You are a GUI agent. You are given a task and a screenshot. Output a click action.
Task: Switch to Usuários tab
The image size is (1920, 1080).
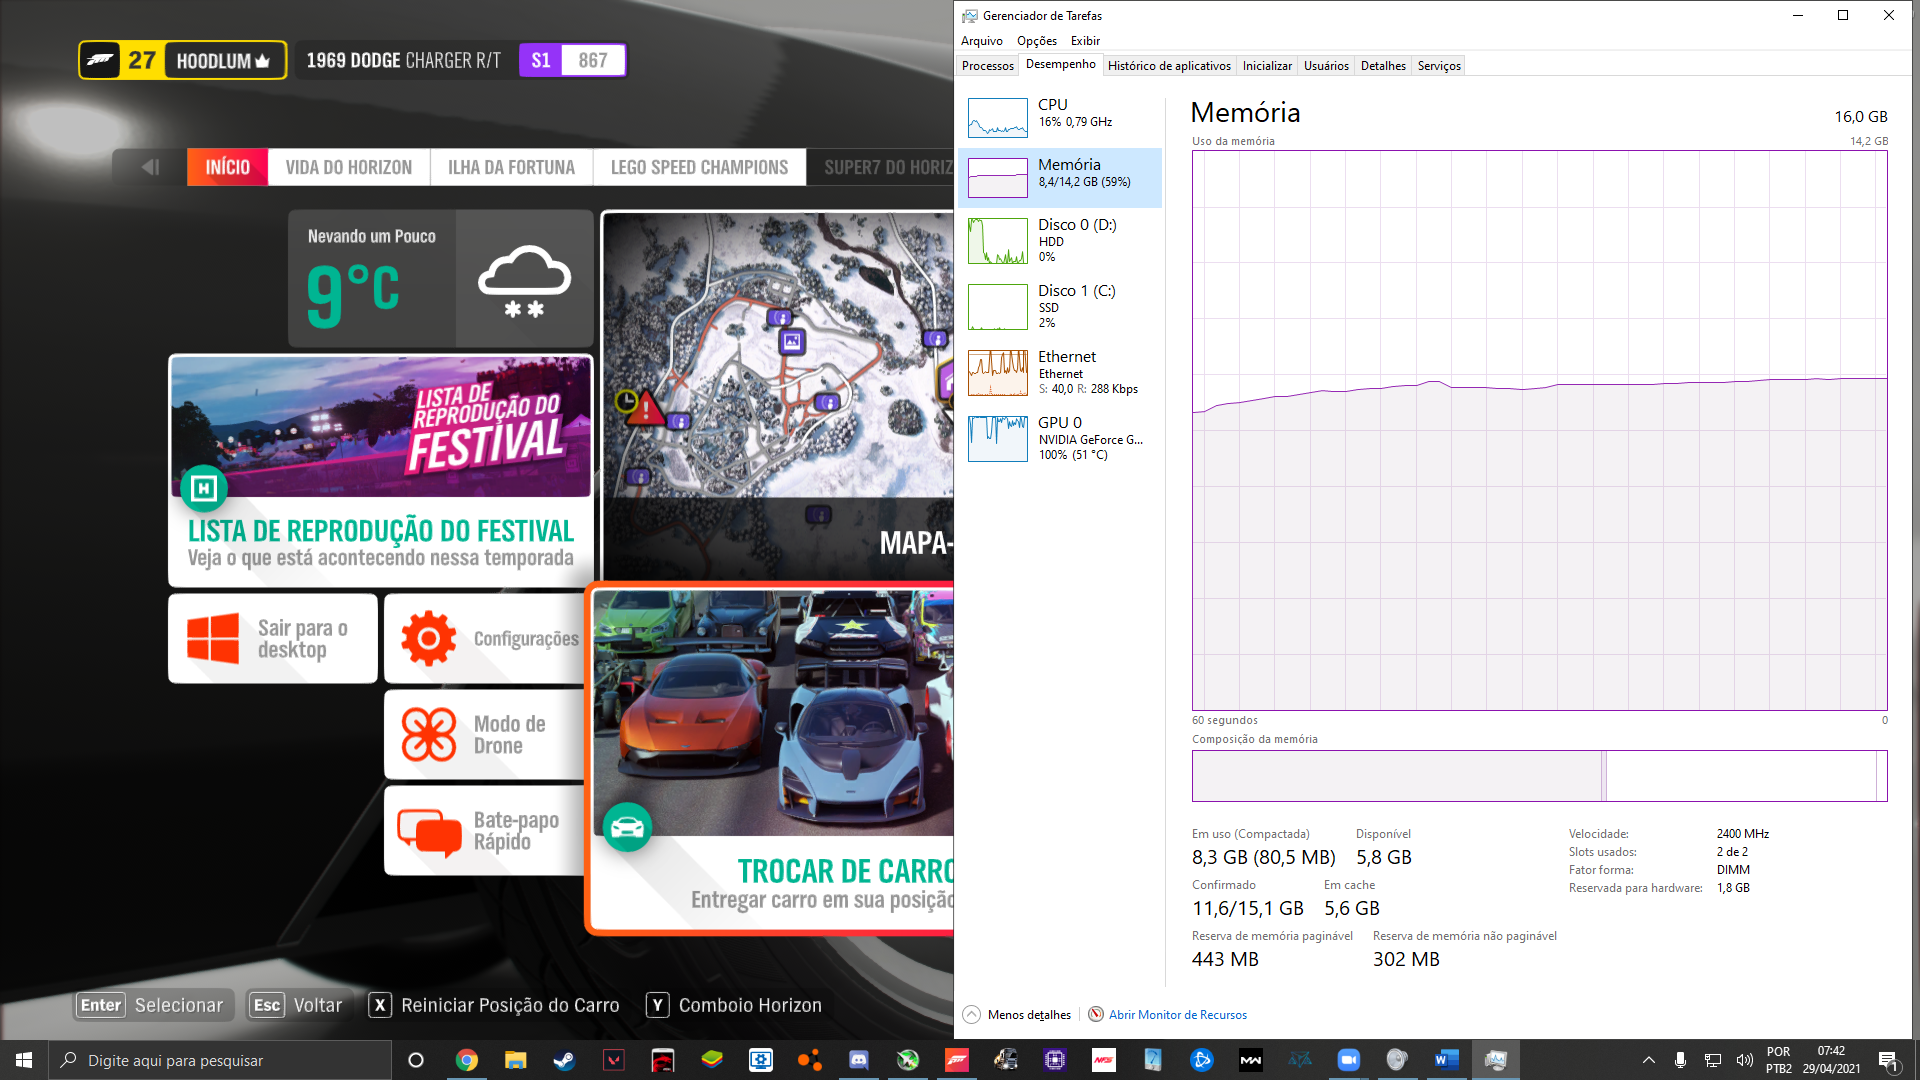(1326, 66)
